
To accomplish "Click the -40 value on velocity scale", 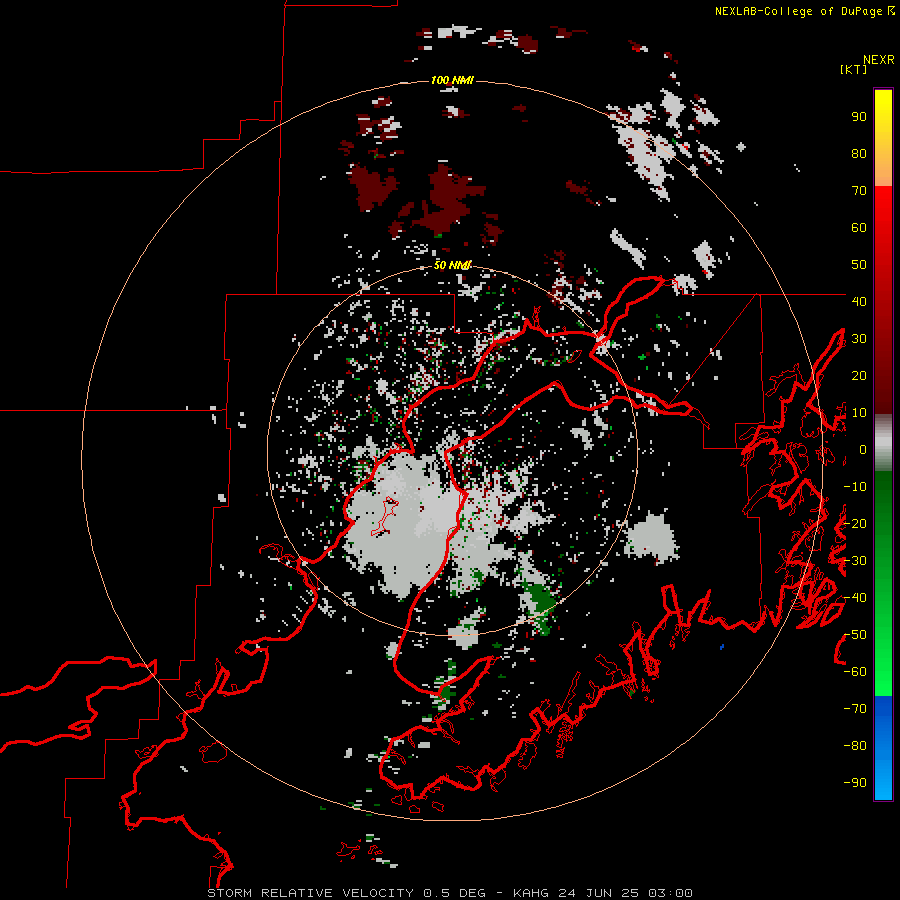I will coord(855,598).
